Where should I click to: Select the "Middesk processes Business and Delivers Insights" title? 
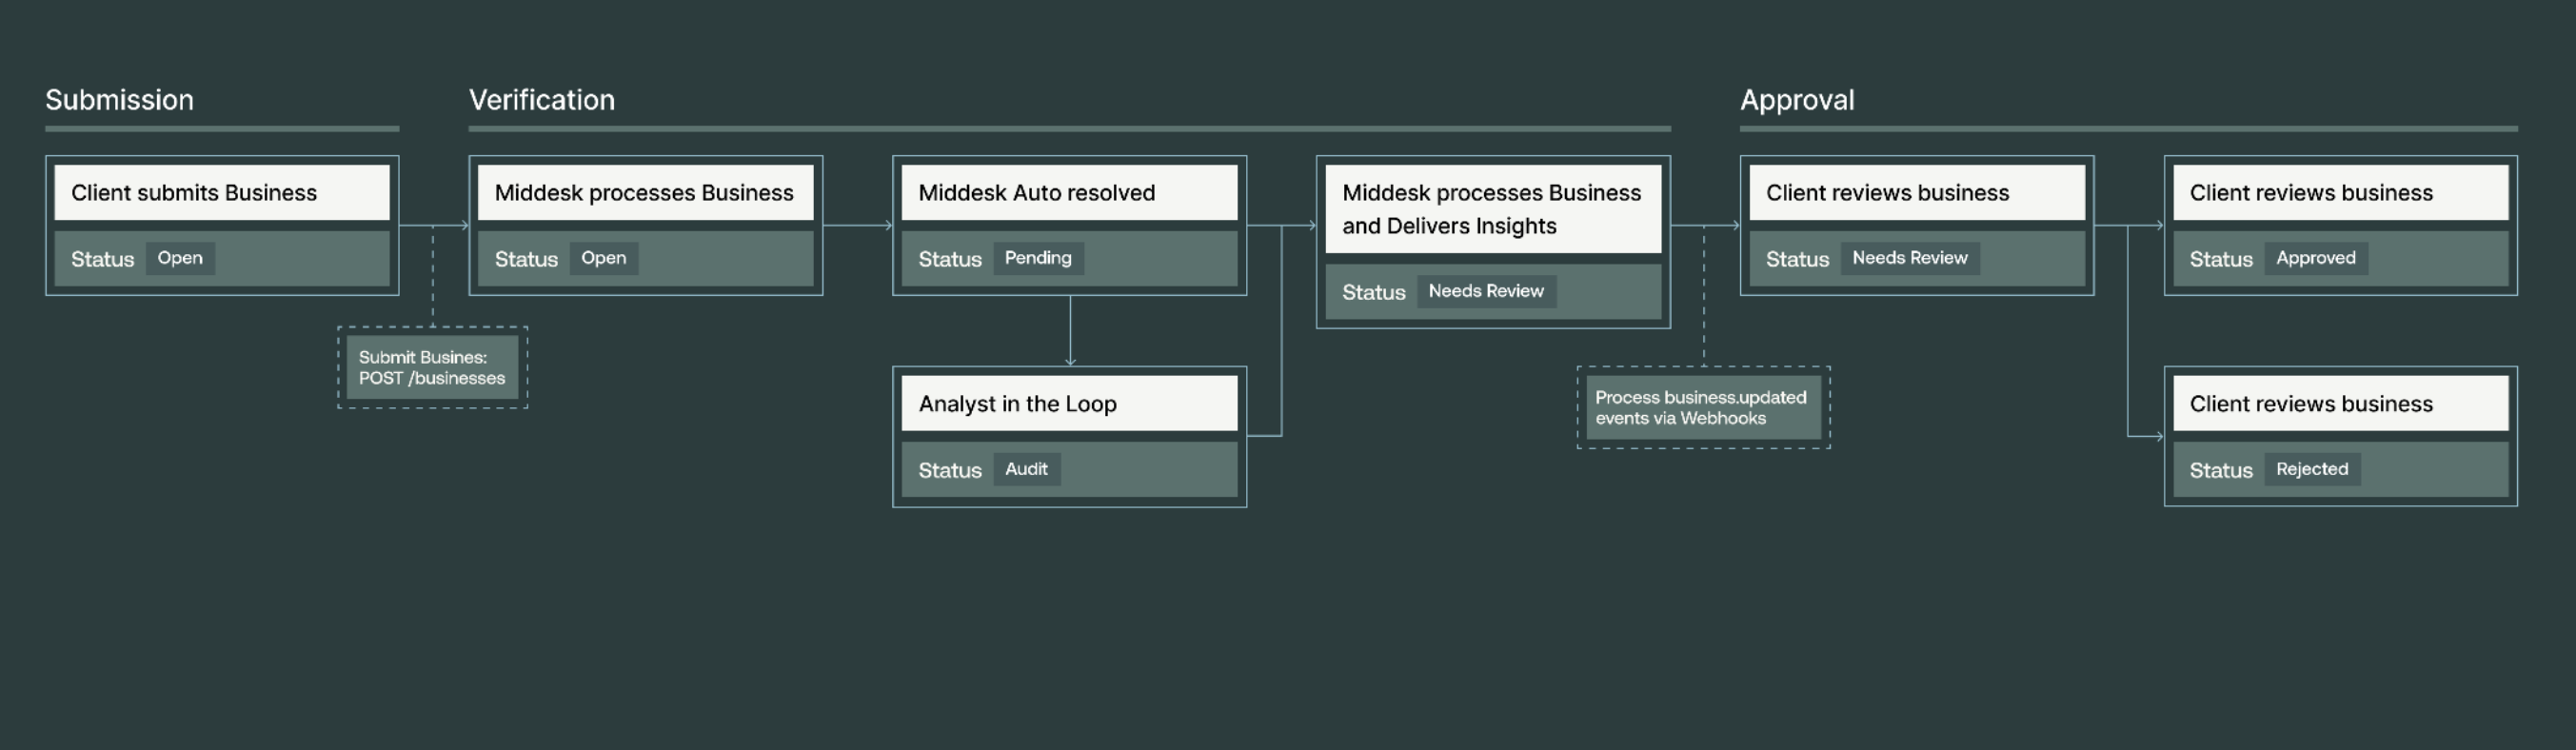1491,209
